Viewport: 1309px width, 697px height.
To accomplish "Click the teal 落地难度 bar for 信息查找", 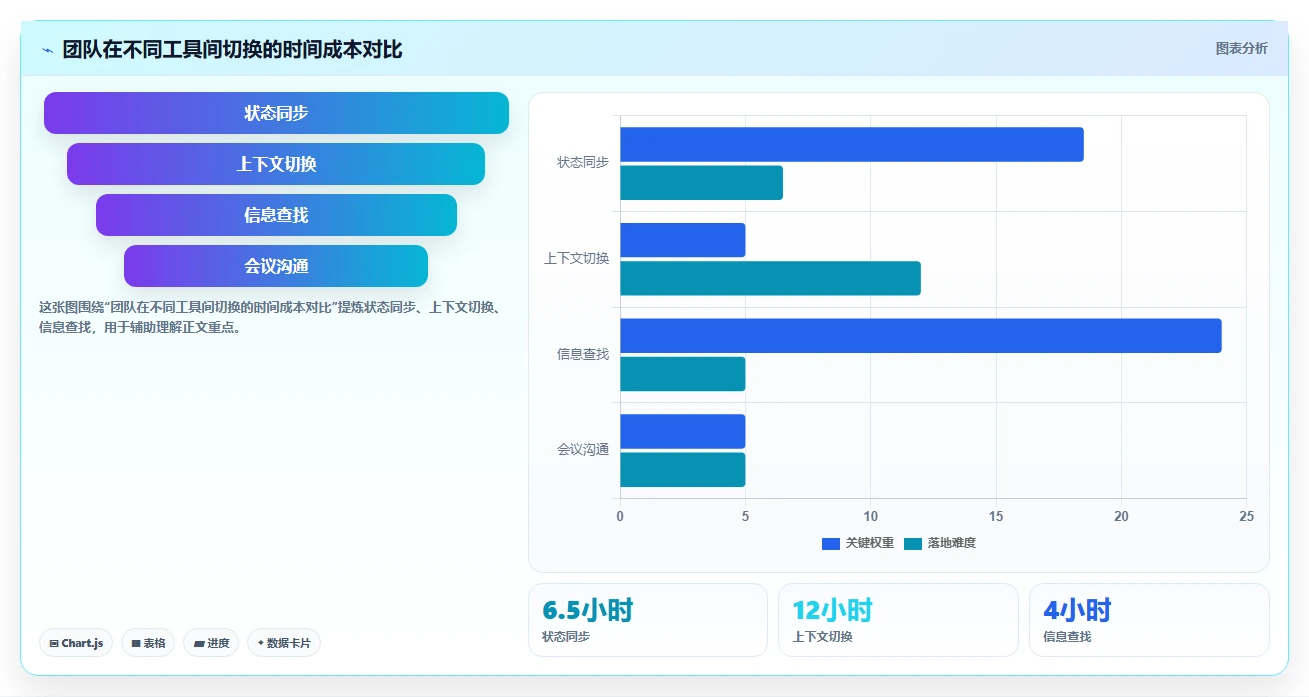I will [683, 374].
